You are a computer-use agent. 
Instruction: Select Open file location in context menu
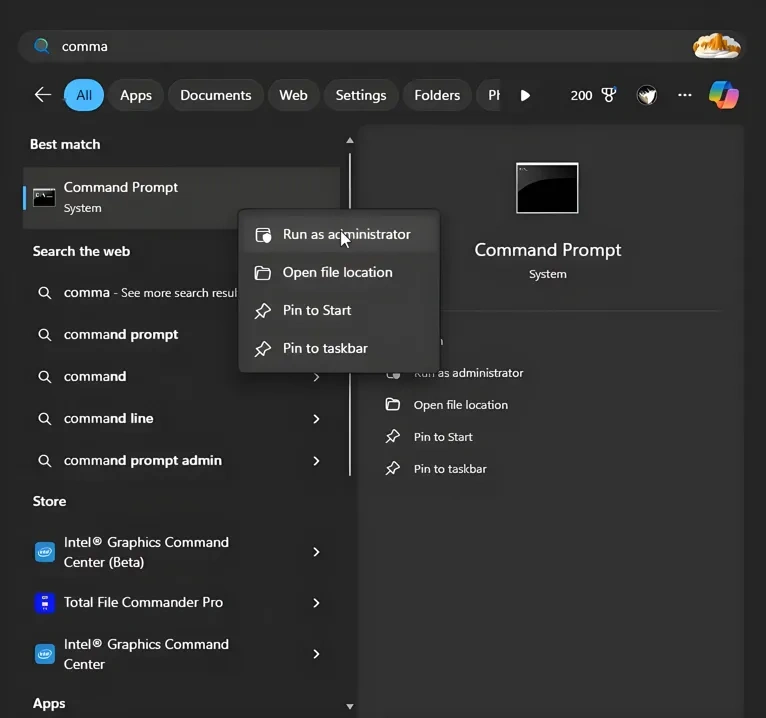point(337,273)
